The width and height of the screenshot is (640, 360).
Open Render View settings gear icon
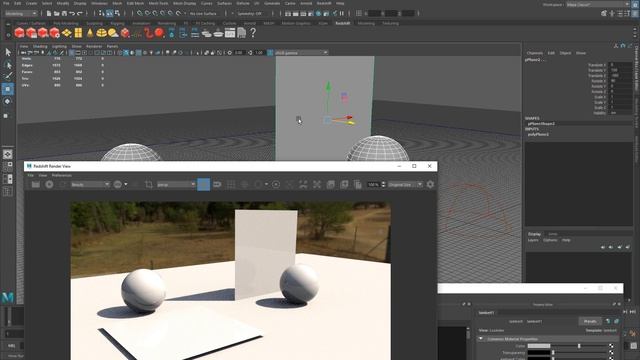click(430, 184)
